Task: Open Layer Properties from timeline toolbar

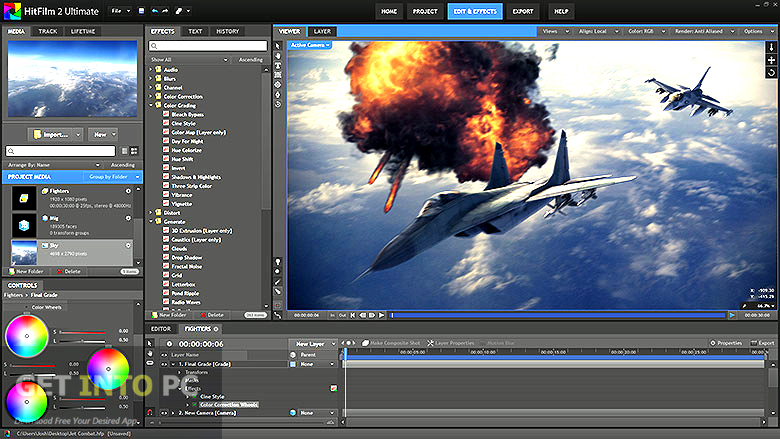Action: pos(450,343)
